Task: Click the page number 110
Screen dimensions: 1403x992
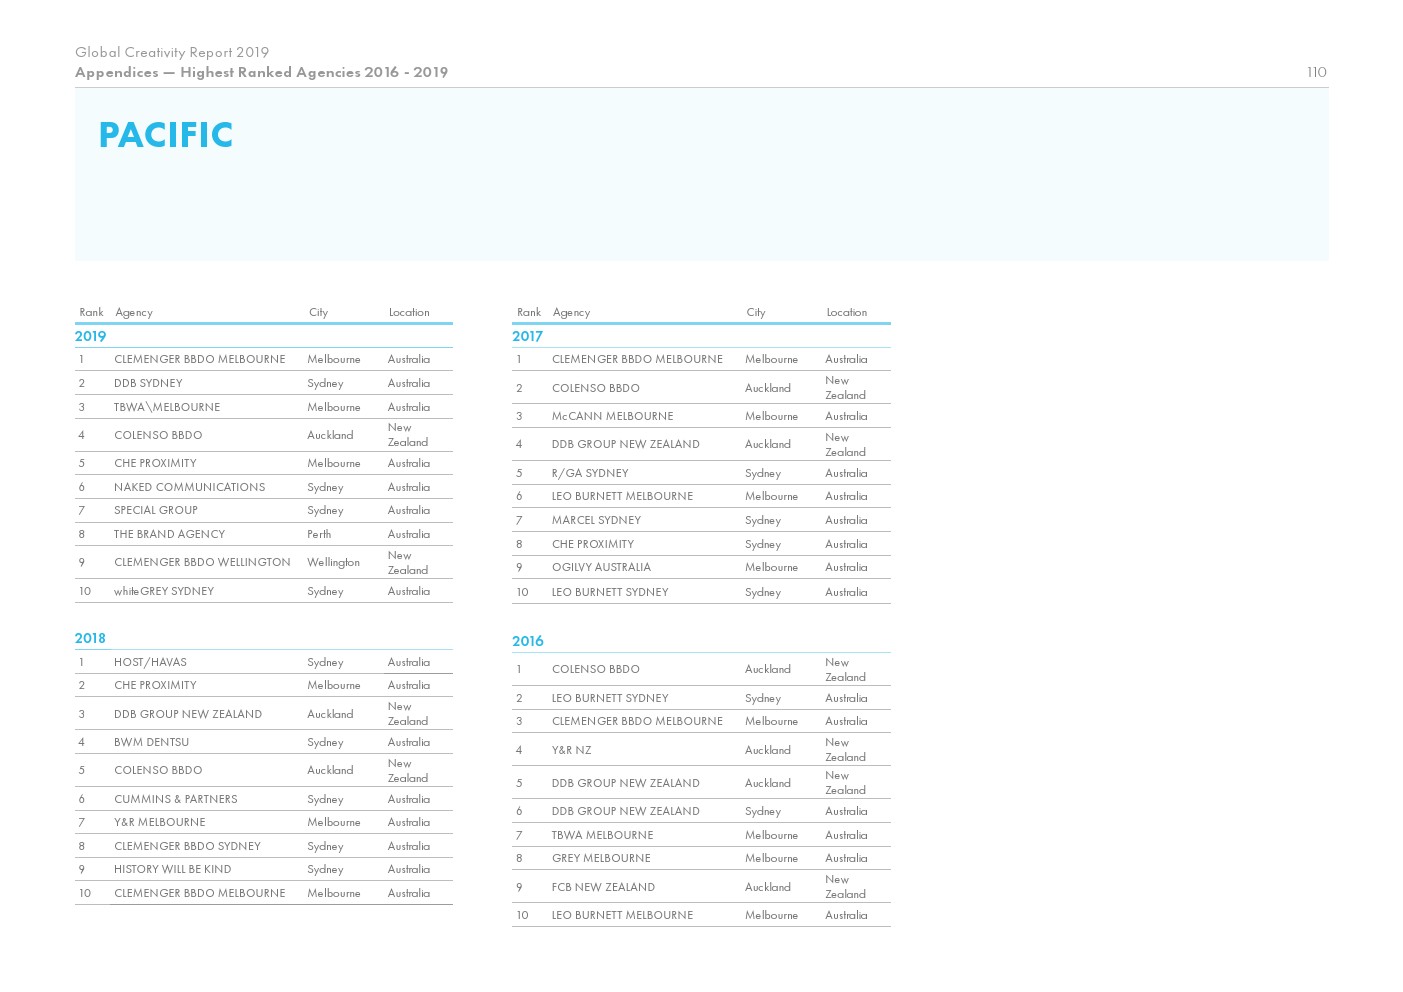Action: point(1316,72)
